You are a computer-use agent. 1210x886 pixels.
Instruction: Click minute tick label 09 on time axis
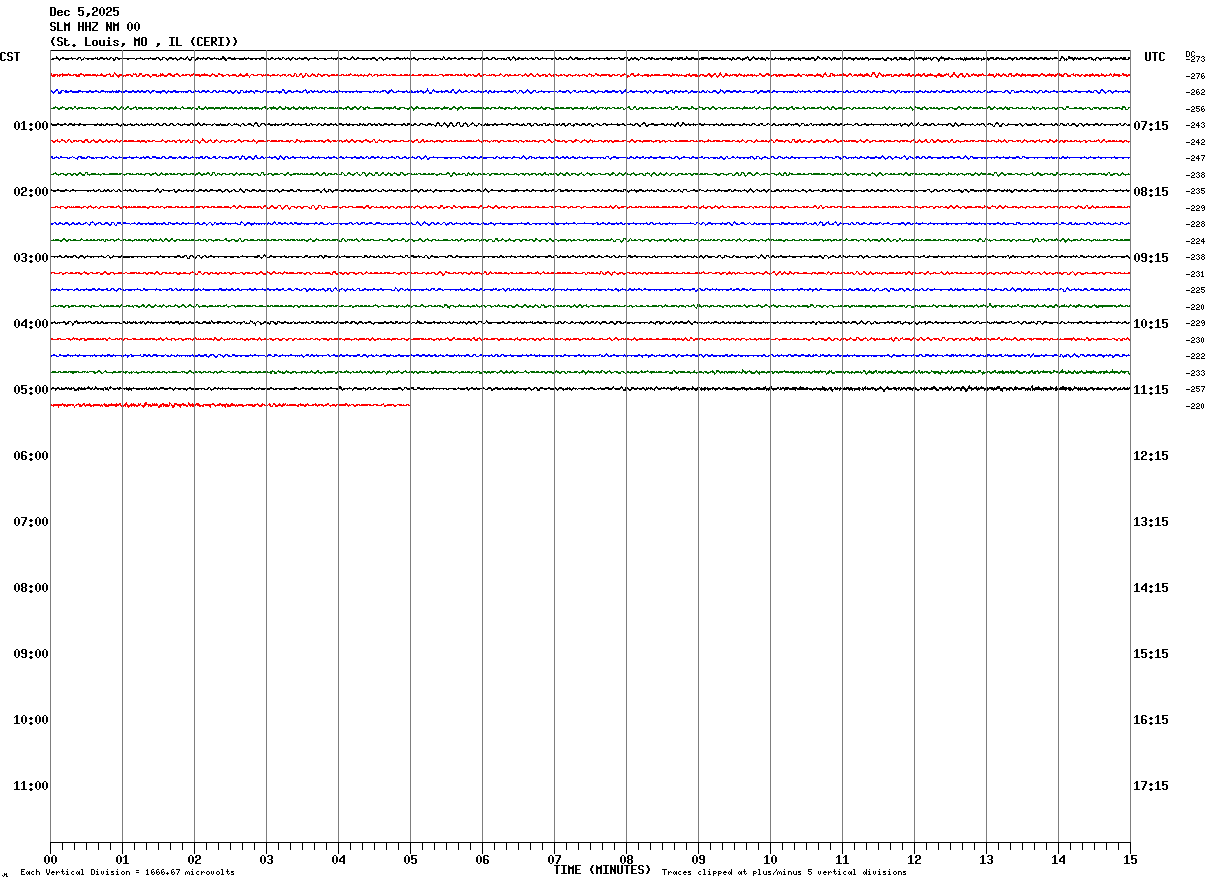[698, 860]
